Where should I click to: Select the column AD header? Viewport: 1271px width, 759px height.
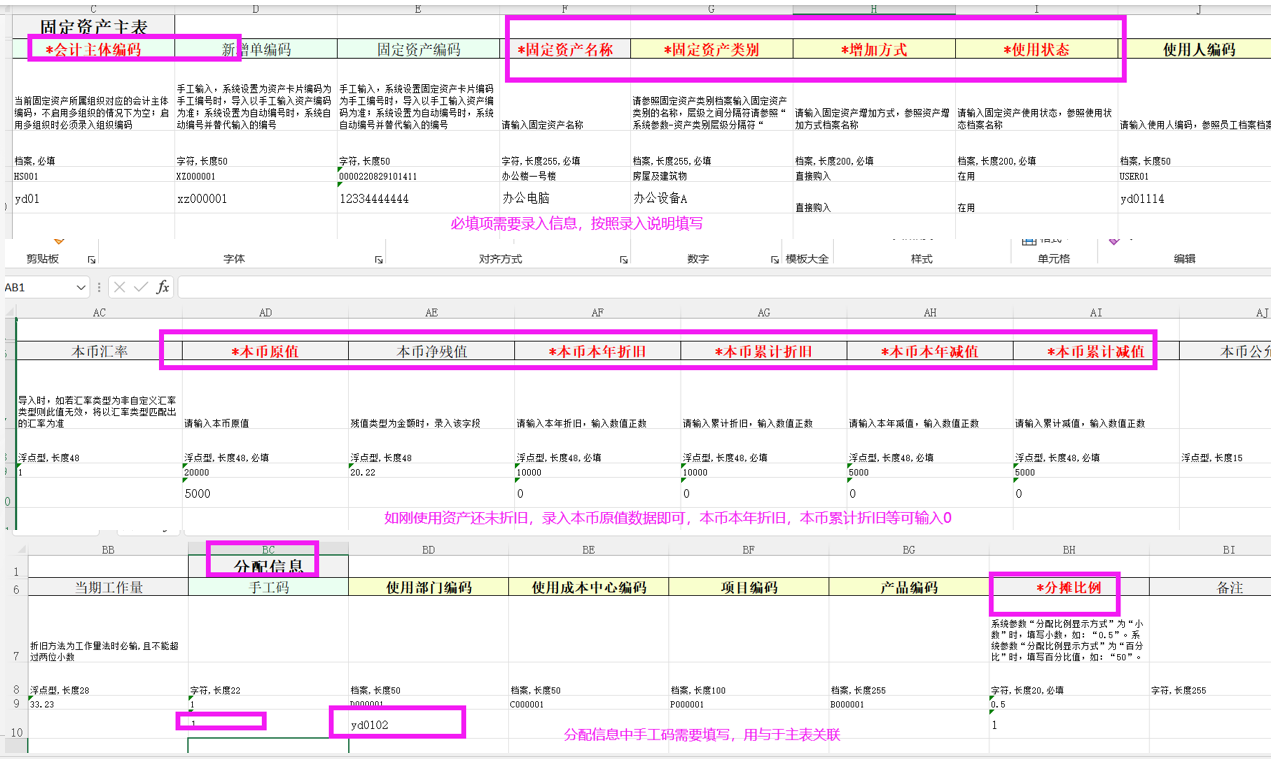point(265,313)
